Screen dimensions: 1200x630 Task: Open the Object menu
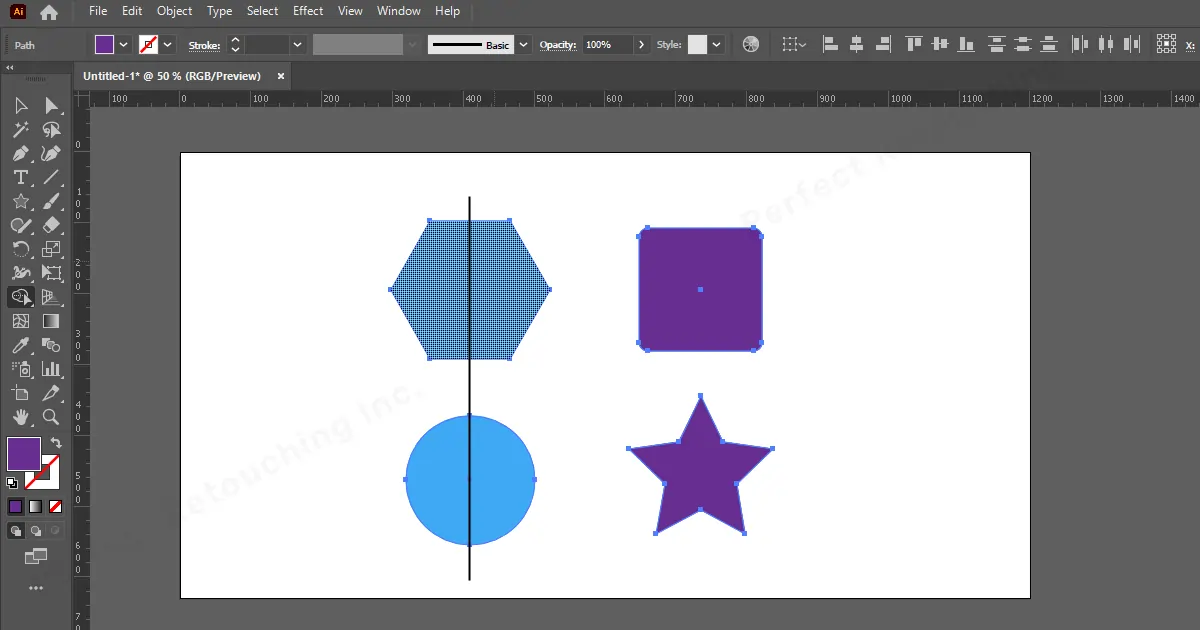click(174, 11)
